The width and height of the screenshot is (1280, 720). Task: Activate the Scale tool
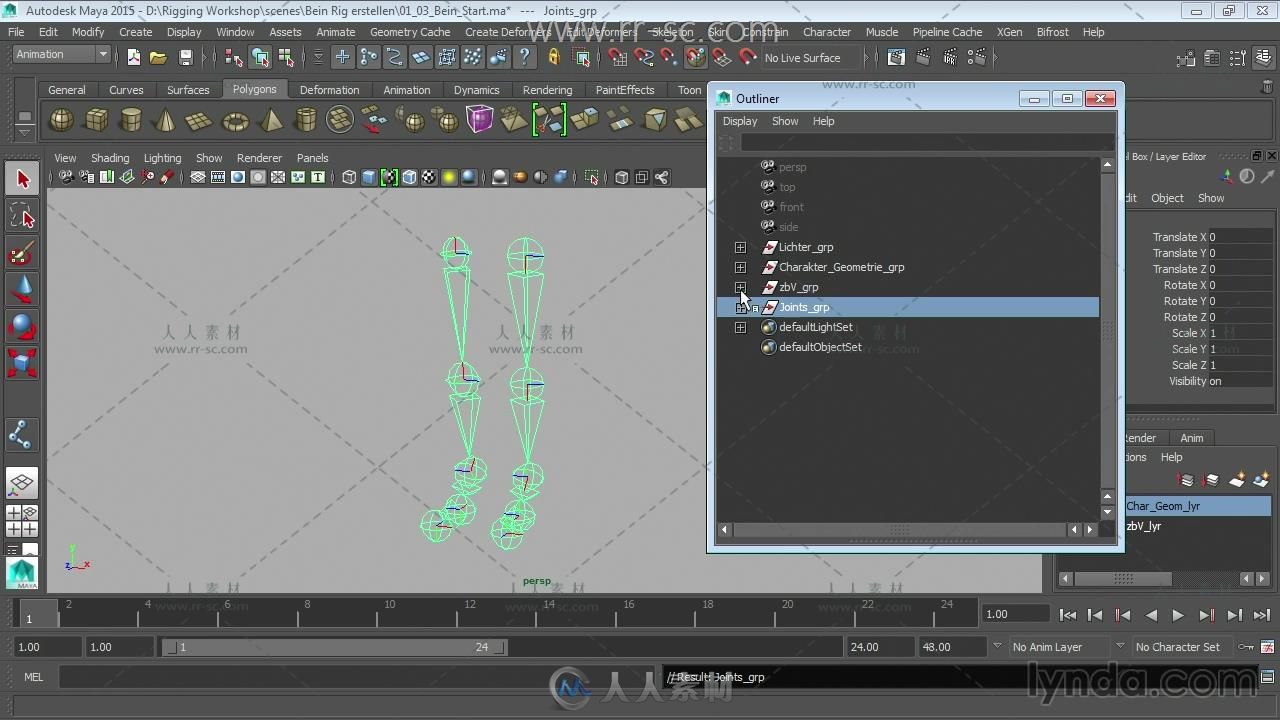[x=22, y=363]
